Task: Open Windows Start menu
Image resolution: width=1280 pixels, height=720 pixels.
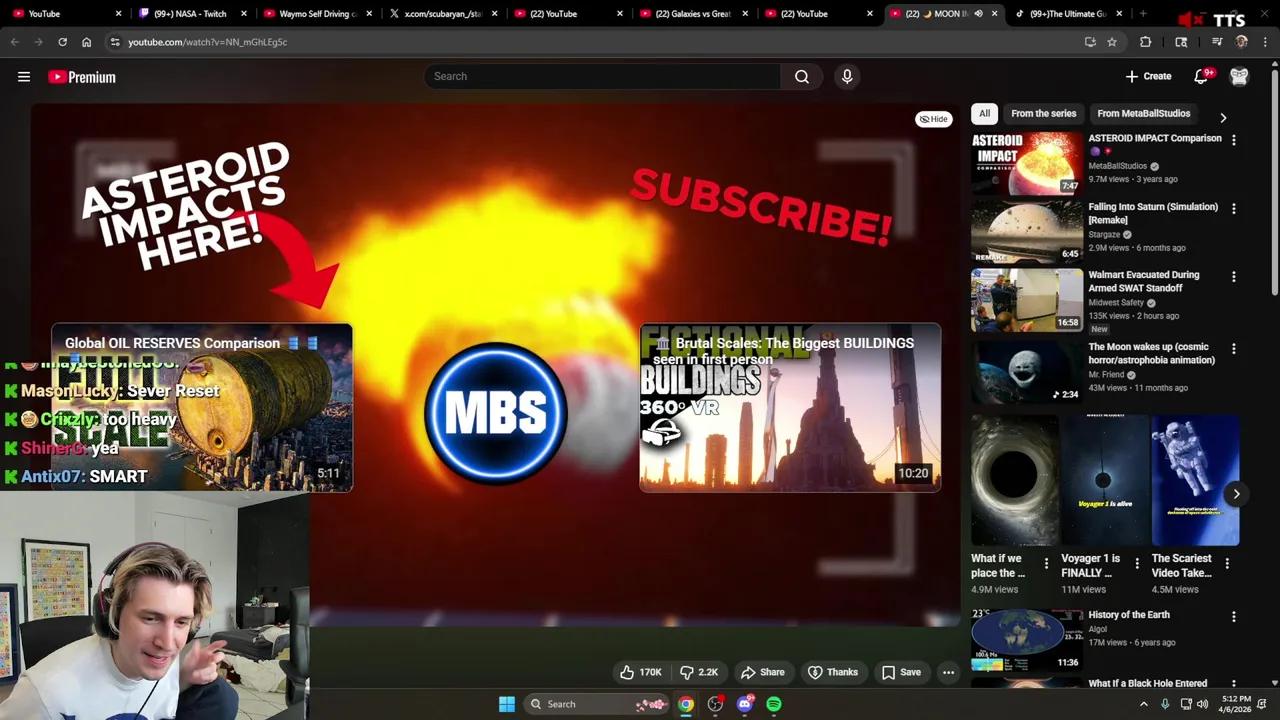Action: coord(507,704)
